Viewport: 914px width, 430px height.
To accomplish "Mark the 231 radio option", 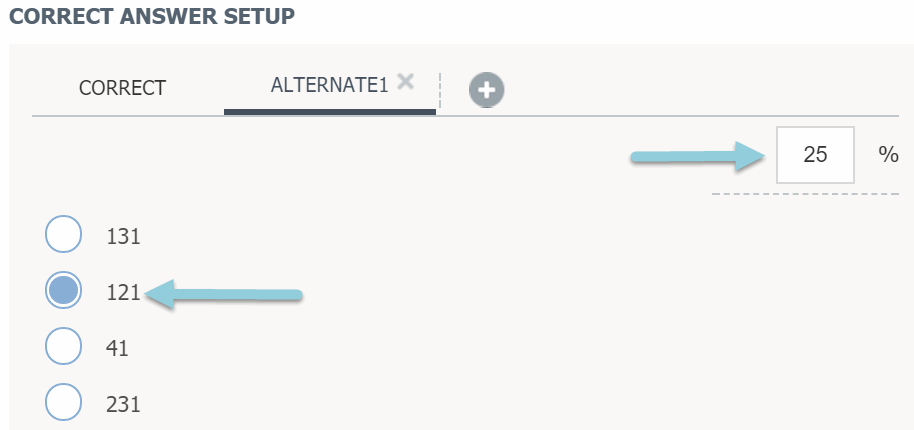I will pos(64,404).
